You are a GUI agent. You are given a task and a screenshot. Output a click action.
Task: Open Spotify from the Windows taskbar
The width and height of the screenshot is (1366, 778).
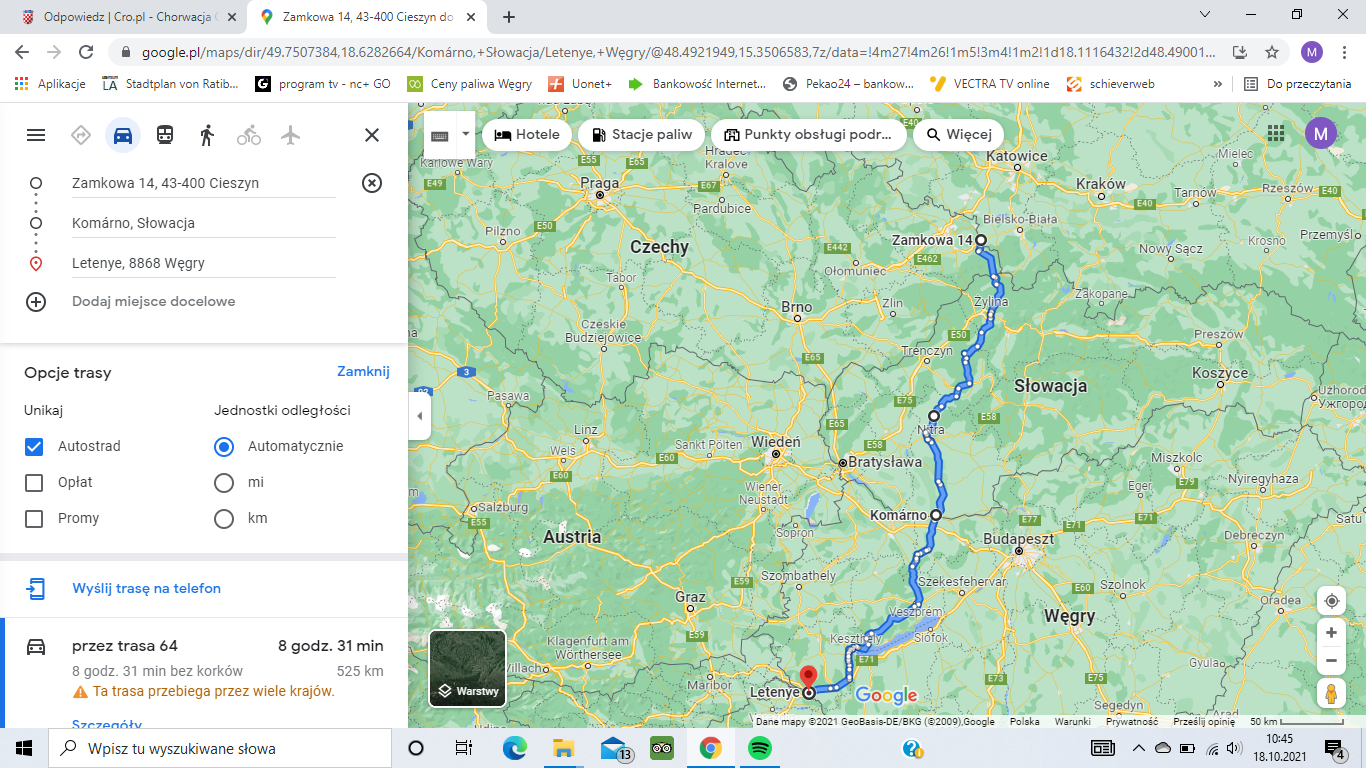pyautogui.click(x=759, y=748)
